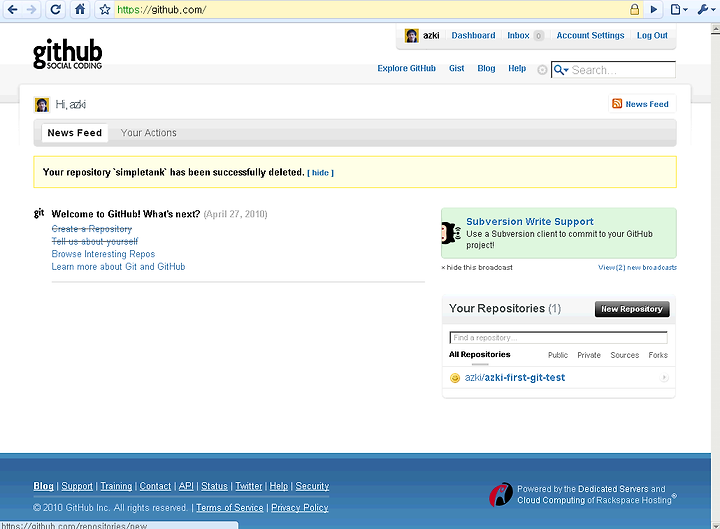The width and height of the screenshot is (720, 529).
Task: Click the browser forward arrow
Action: pyautogui.click(x=31, y=10)
